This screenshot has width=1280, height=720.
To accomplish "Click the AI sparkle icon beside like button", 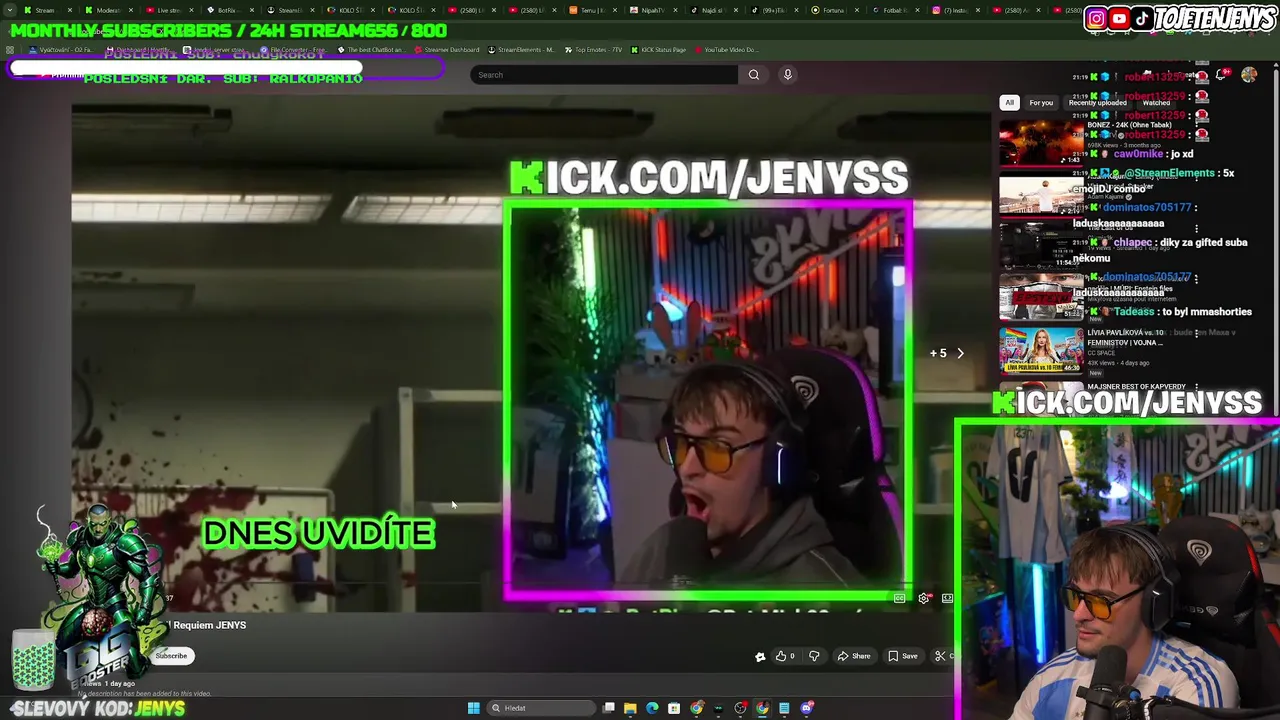I will [760, 656].
